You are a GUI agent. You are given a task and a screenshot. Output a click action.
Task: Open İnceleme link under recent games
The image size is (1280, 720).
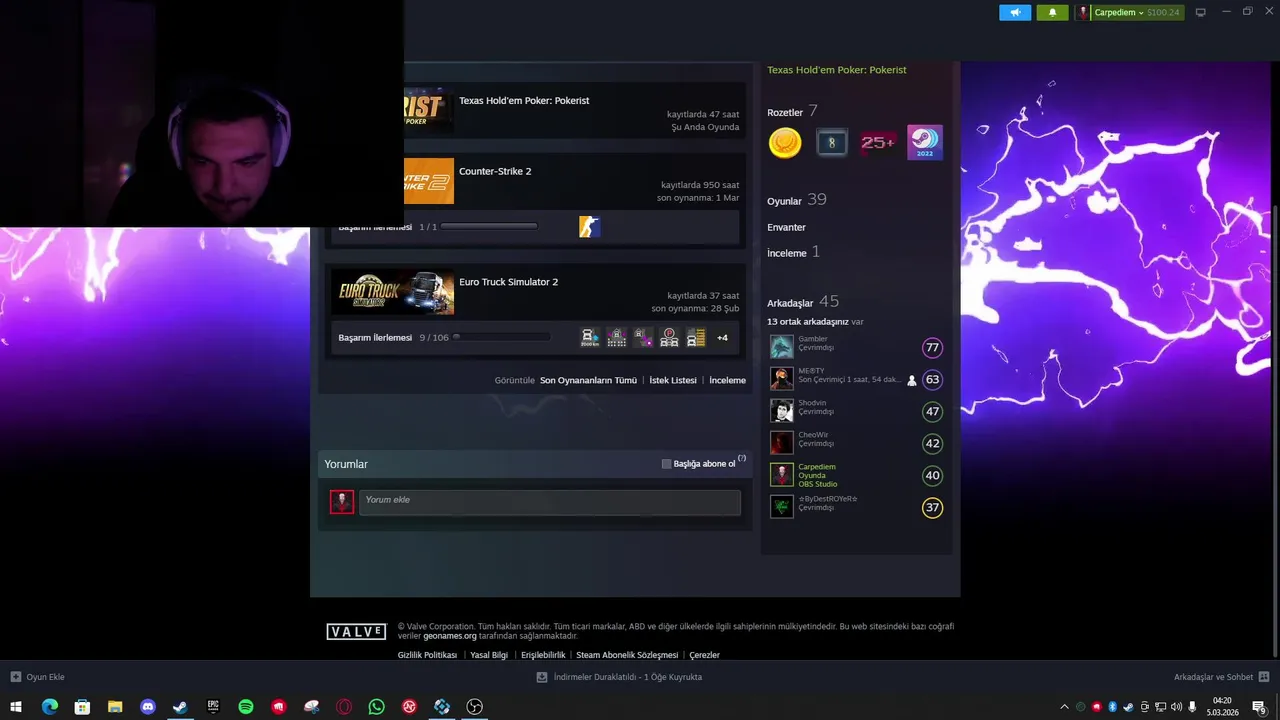pos(727,380)
